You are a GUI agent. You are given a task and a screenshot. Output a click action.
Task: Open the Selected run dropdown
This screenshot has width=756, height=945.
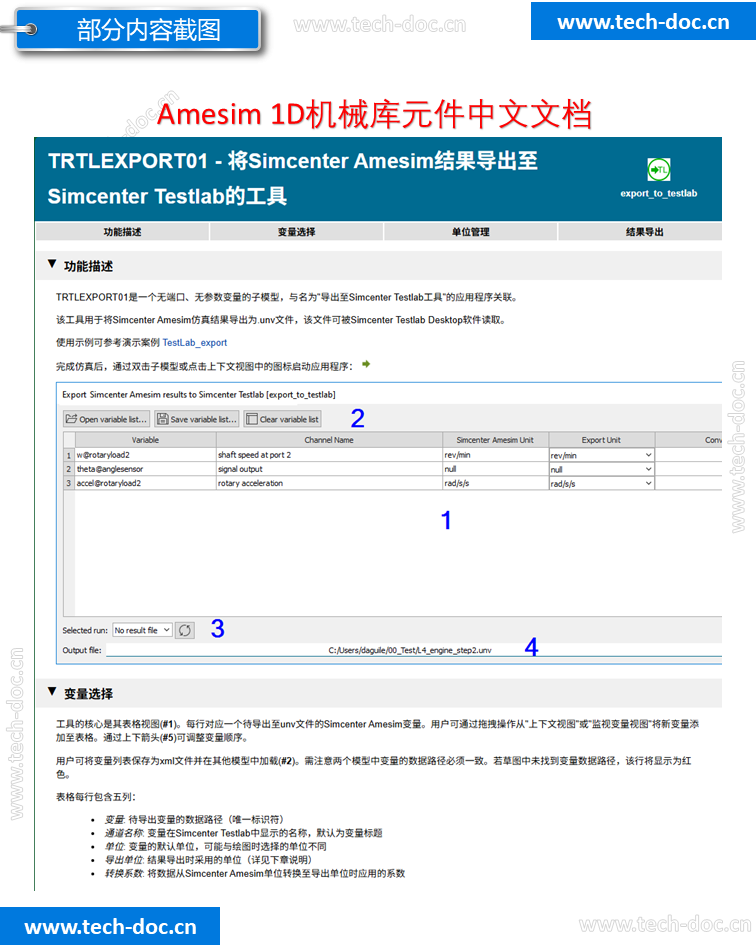pyautogui.click(x=142, y=630)
